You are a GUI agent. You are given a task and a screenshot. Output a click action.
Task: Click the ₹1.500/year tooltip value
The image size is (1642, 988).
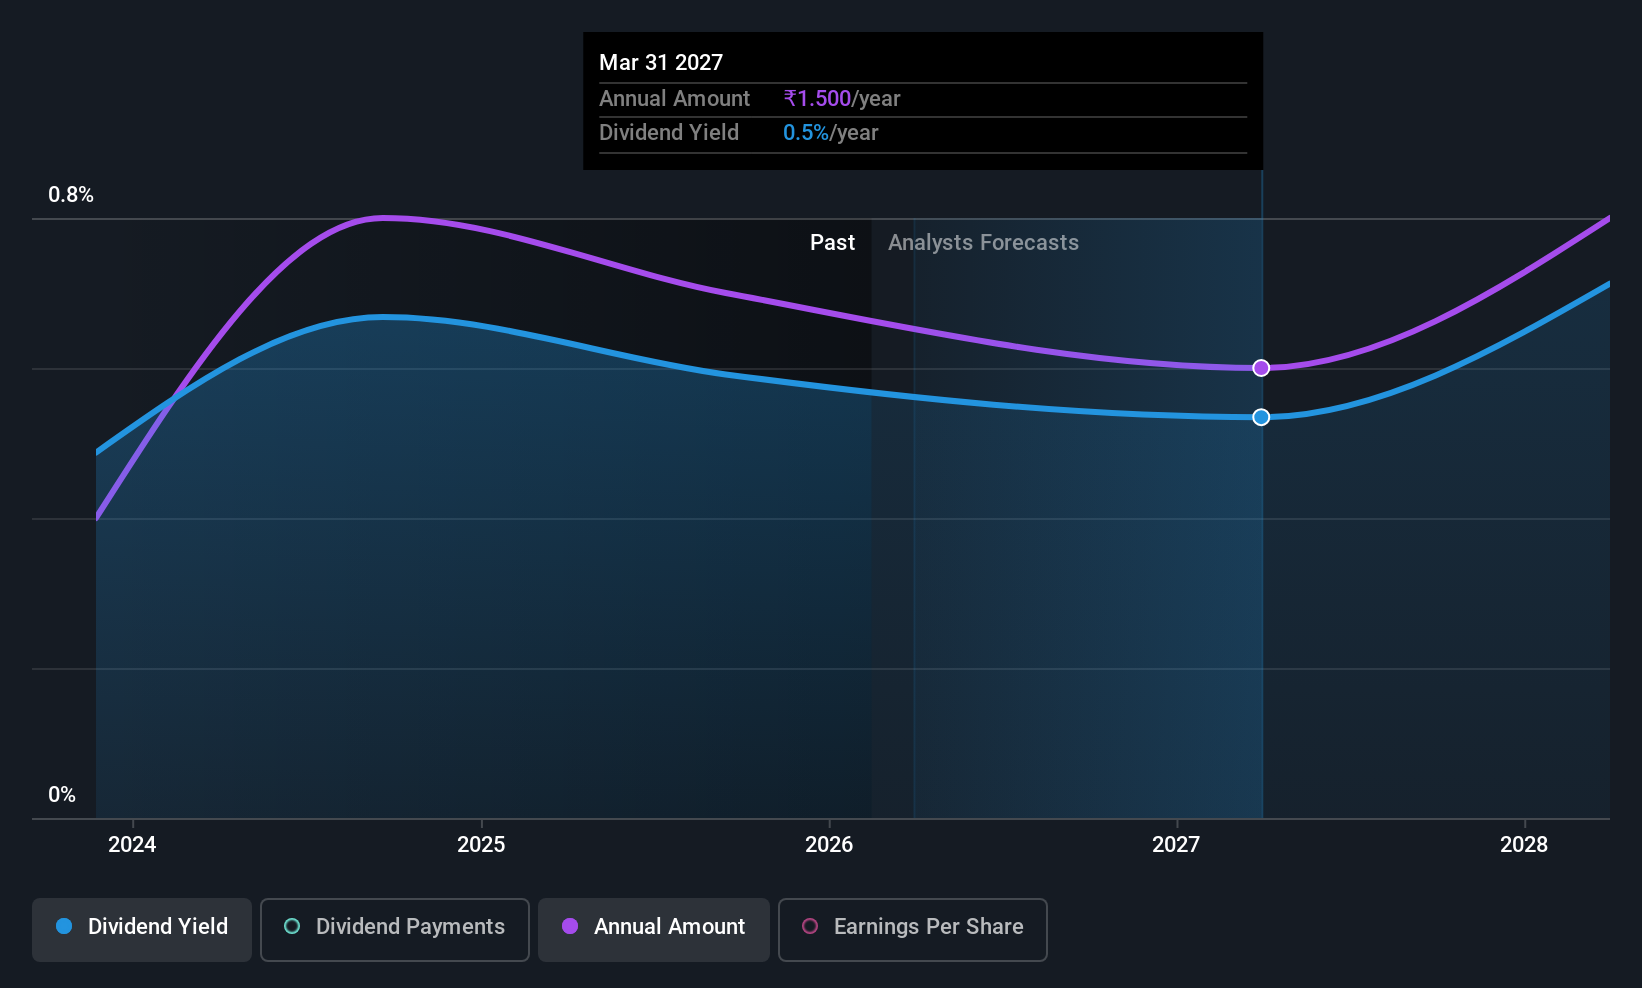tap(842, 99)
